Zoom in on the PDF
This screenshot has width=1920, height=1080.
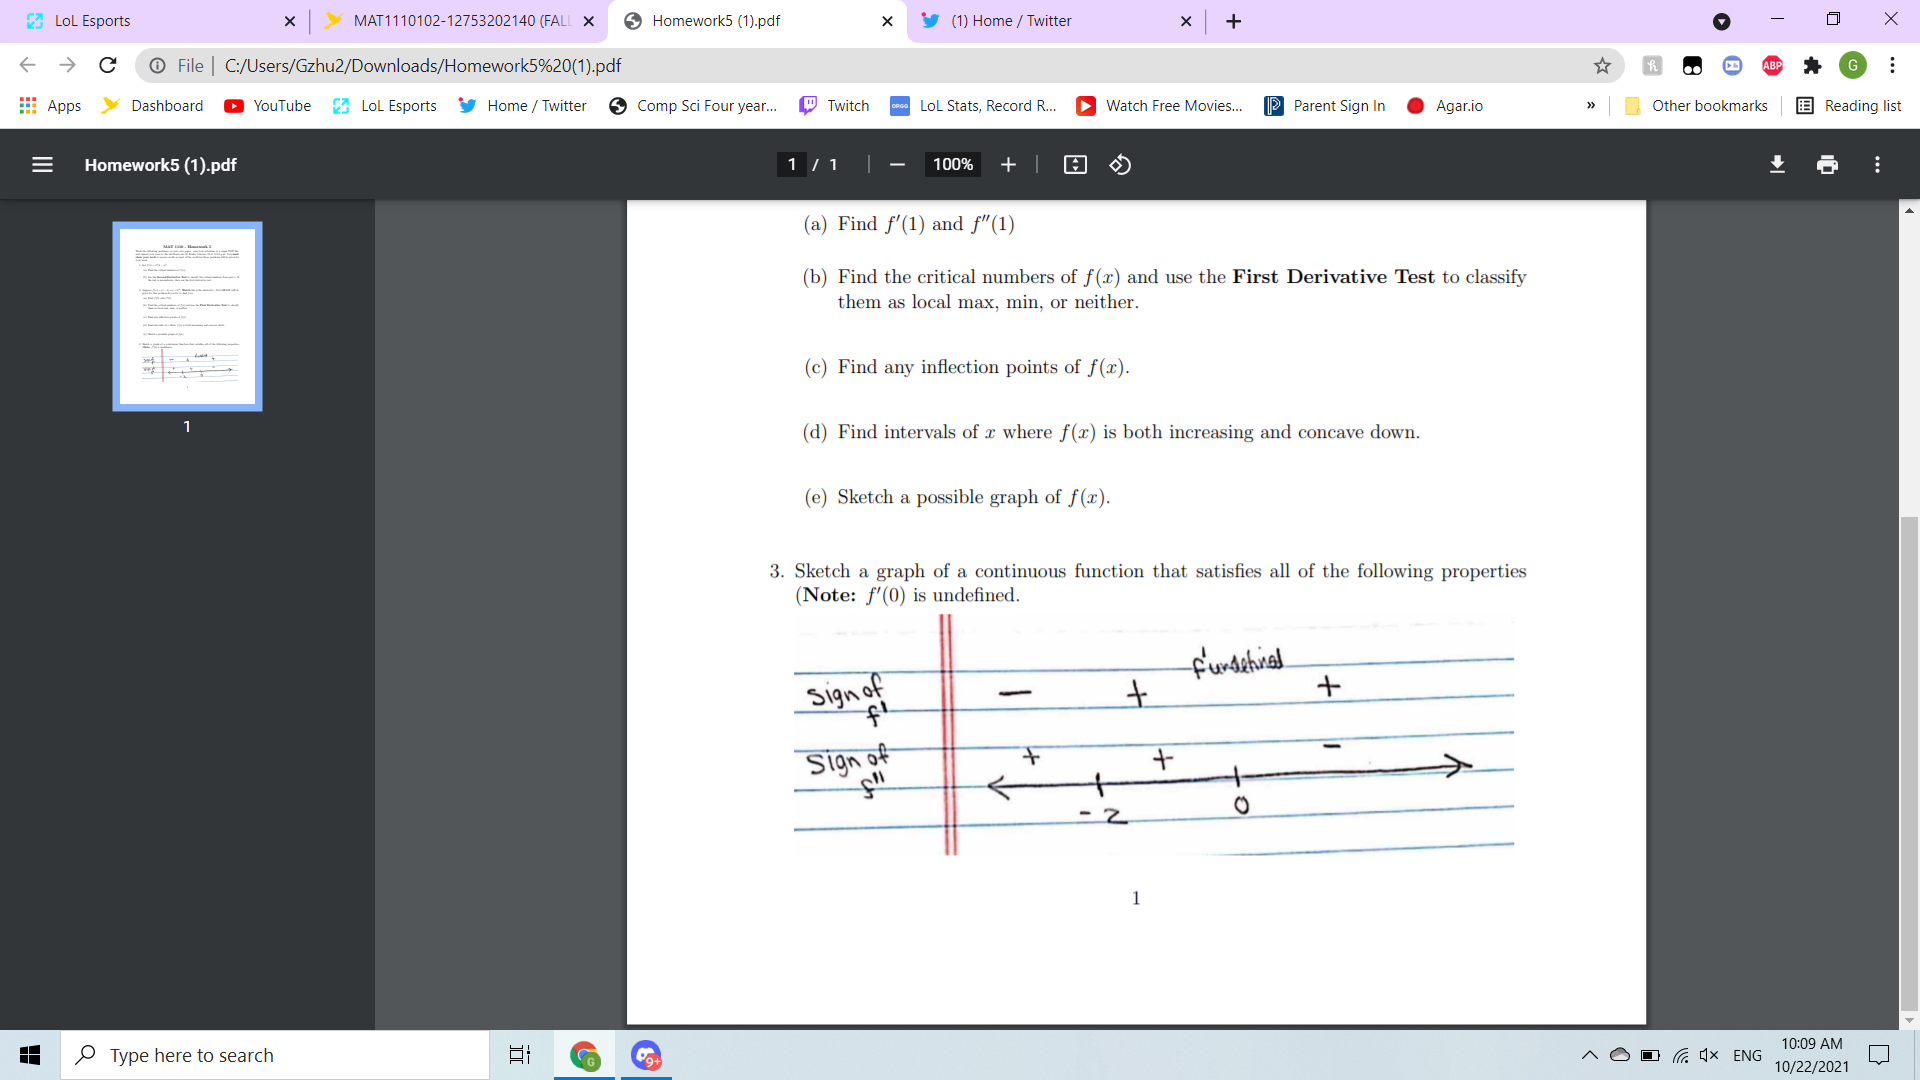click(1008, 165)
